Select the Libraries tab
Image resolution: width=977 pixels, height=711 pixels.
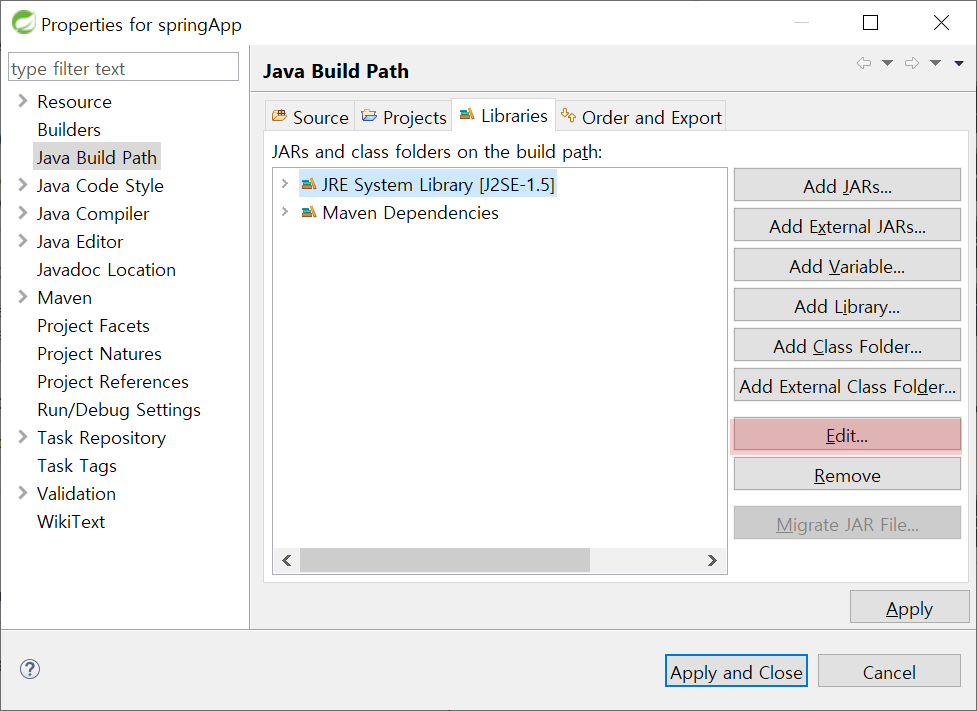[503, 115]
